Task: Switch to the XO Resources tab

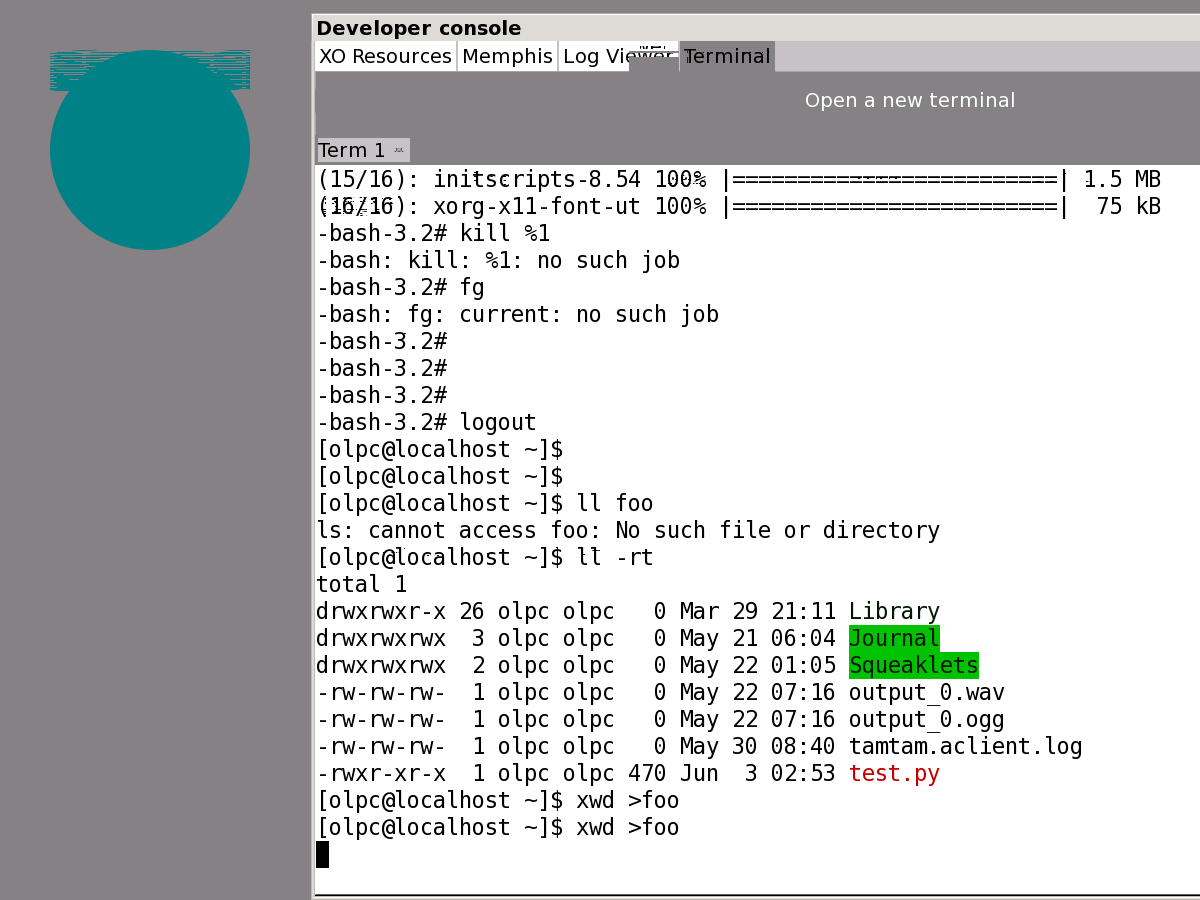Action: click(385, 57)
